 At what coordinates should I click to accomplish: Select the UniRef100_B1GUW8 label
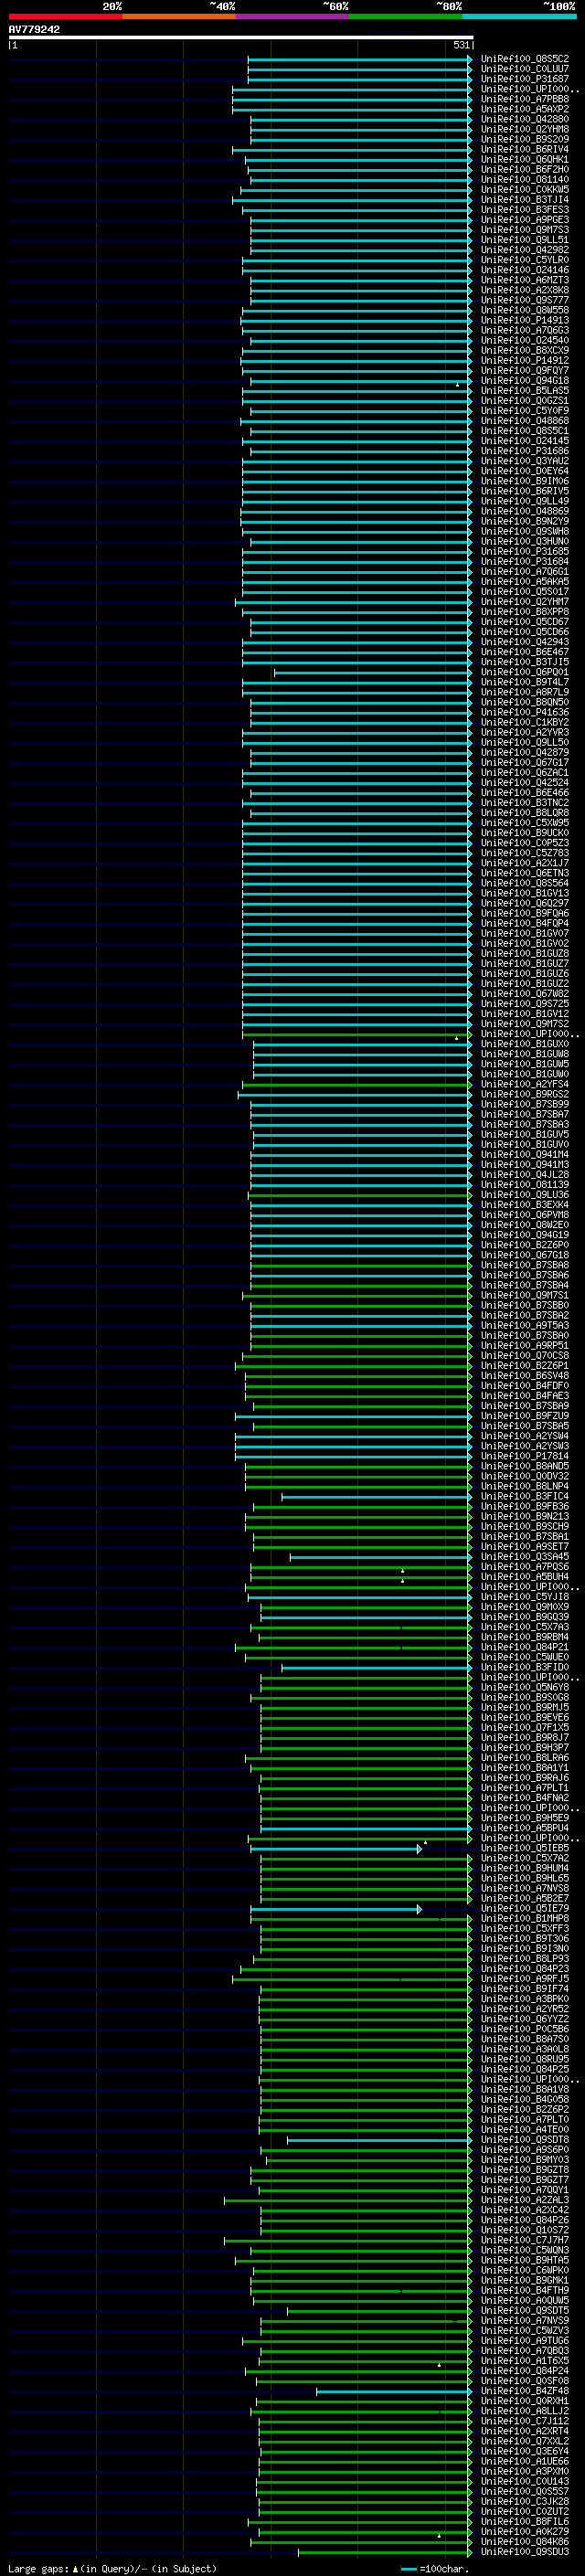click(525, 1054)
